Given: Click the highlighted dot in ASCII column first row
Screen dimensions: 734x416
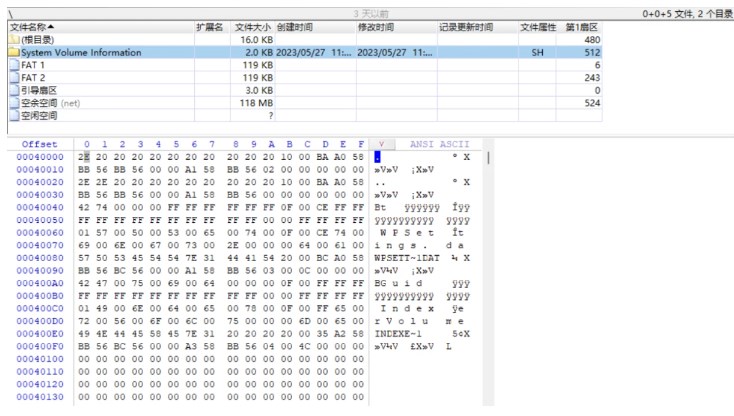Looking at the screenshot, I should tap(377, 157).
